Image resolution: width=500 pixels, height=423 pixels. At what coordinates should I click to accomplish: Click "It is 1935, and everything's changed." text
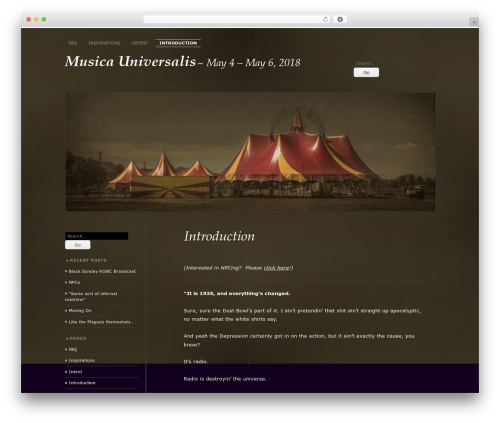click(x=237, y=294)
